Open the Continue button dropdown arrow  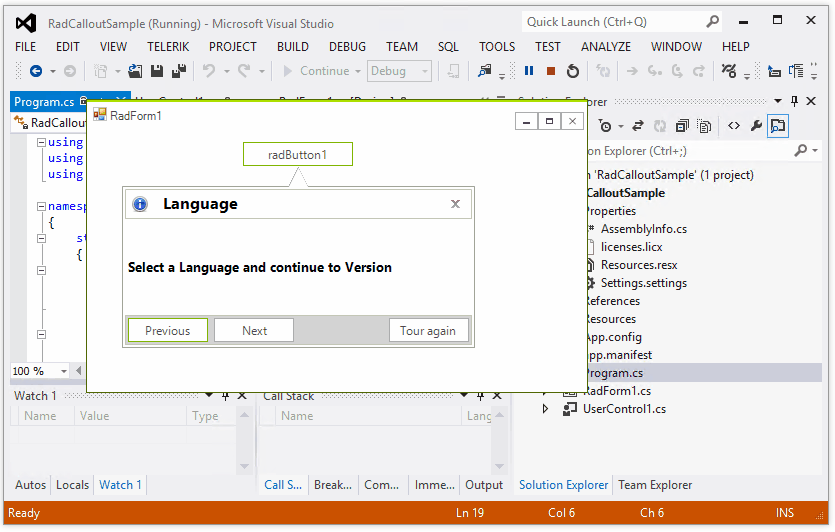pyautogui.click(x=358, y=71)
